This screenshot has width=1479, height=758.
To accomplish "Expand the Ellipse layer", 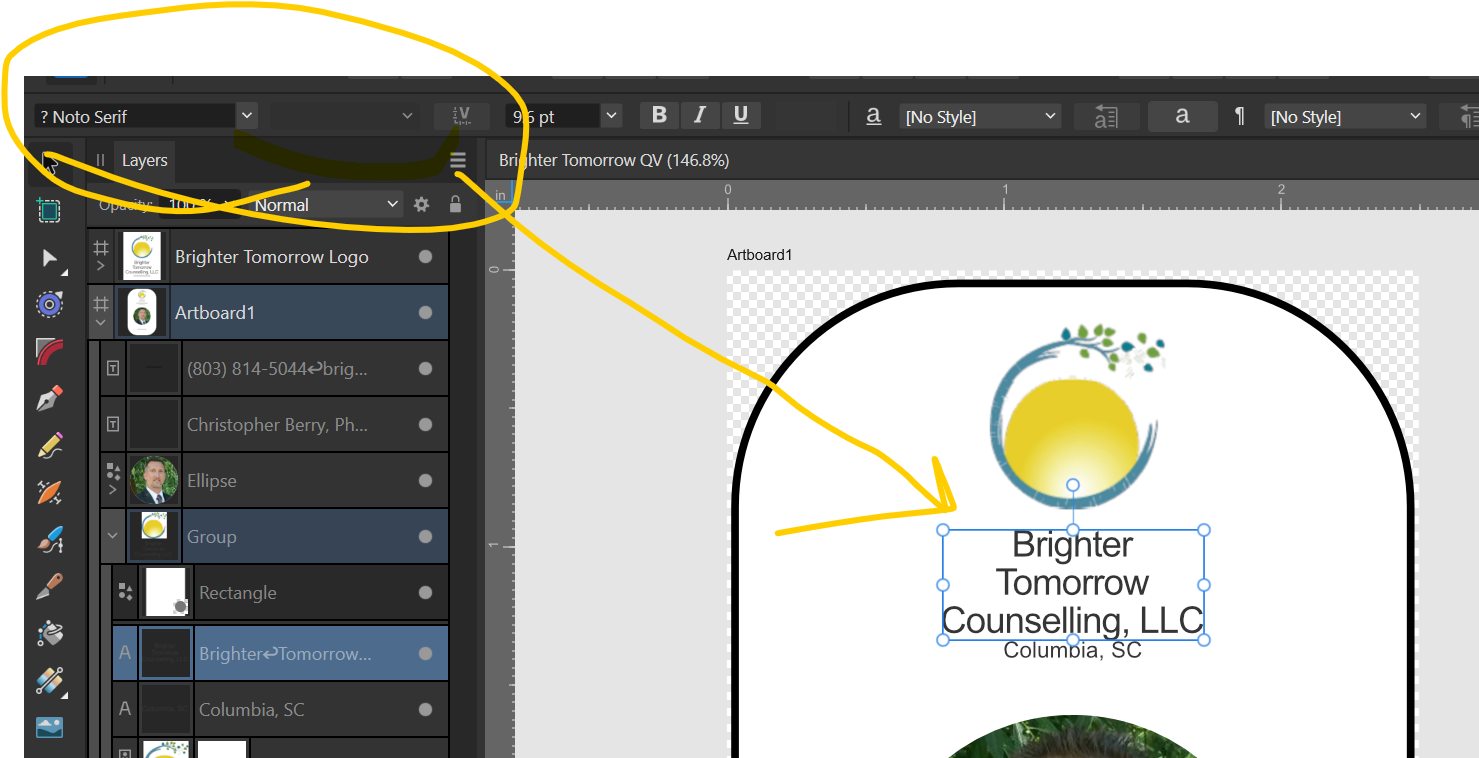I will point(112,490).
